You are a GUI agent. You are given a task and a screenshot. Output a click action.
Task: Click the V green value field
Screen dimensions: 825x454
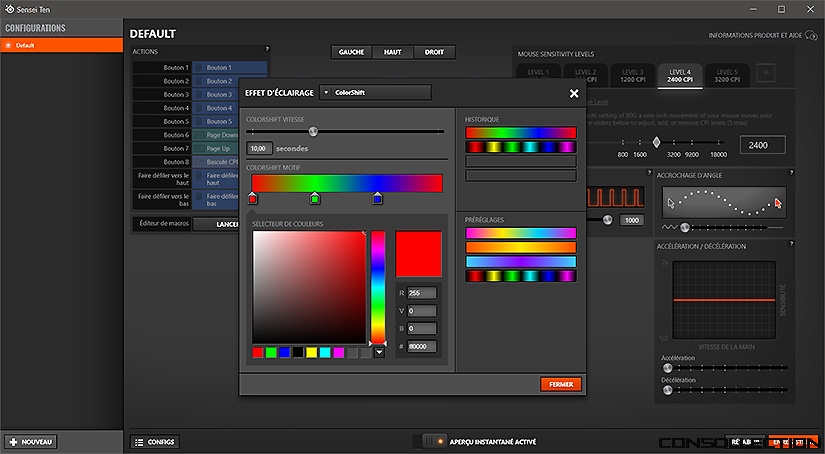coord(421,311)
